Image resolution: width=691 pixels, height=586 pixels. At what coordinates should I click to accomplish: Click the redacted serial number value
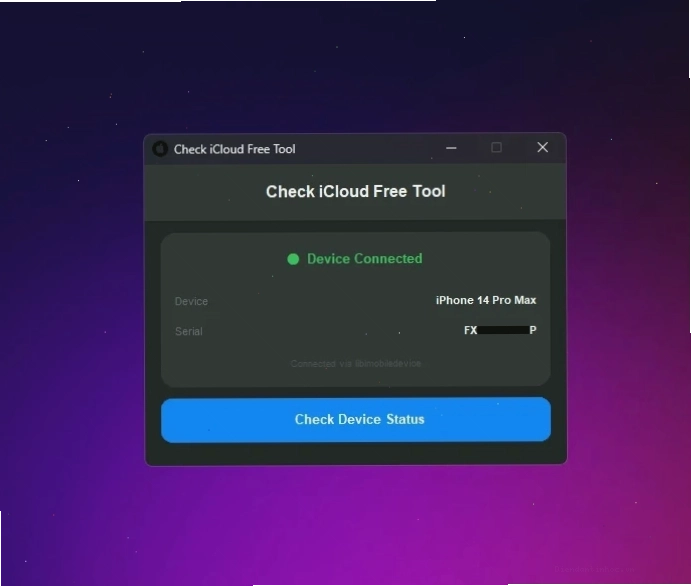tap(500, 330)
